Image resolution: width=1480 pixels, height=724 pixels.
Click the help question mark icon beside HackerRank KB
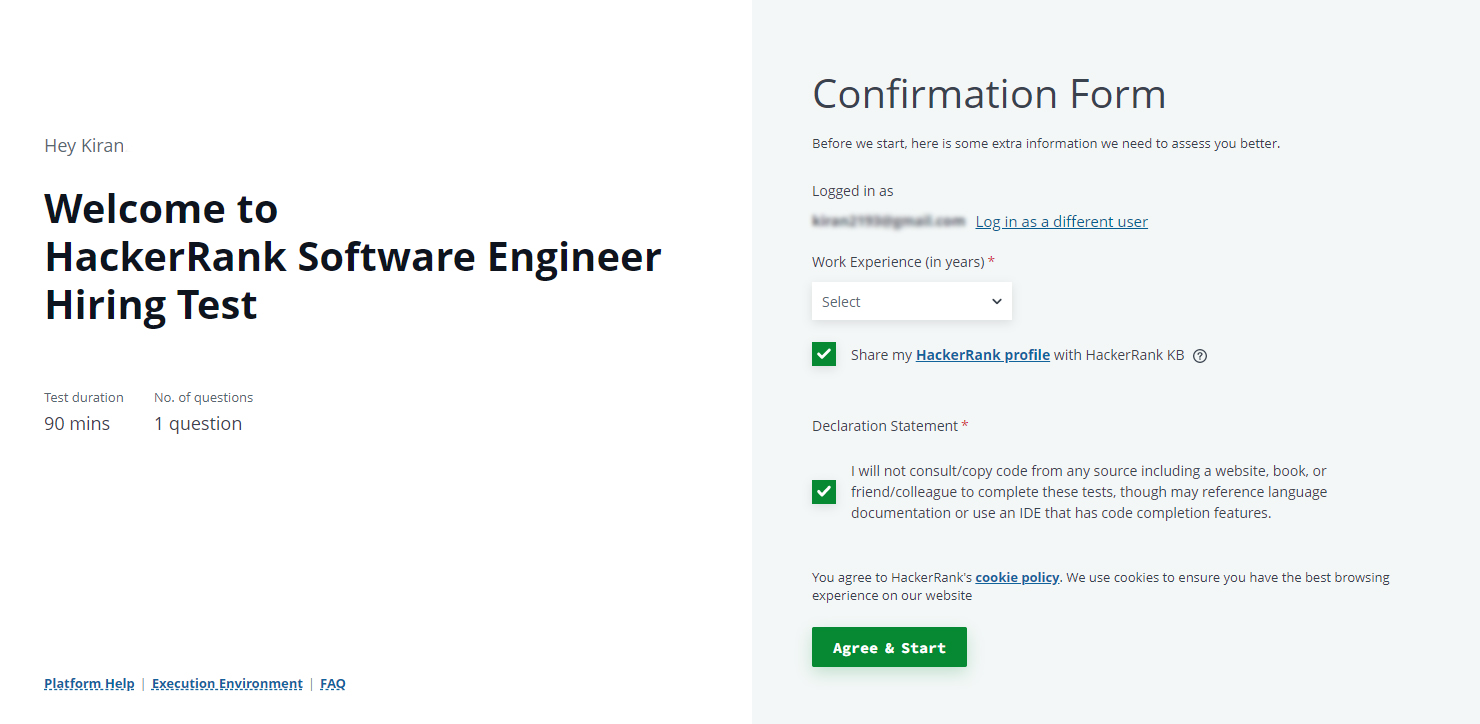[x=1200, y=355]
